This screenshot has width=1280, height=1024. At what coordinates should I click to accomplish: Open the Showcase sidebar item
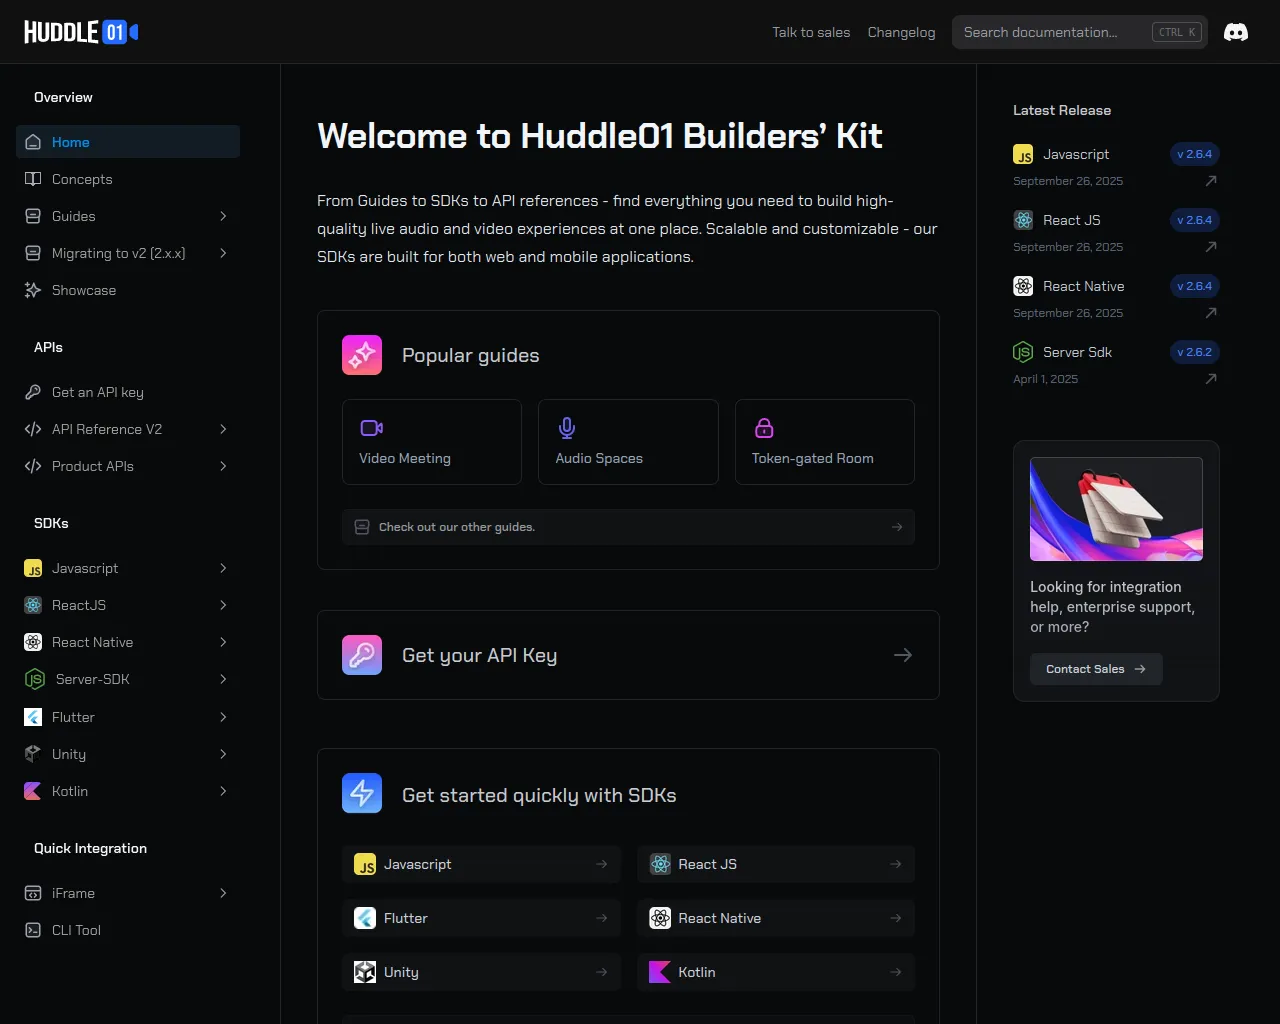[x=128, y=290]
